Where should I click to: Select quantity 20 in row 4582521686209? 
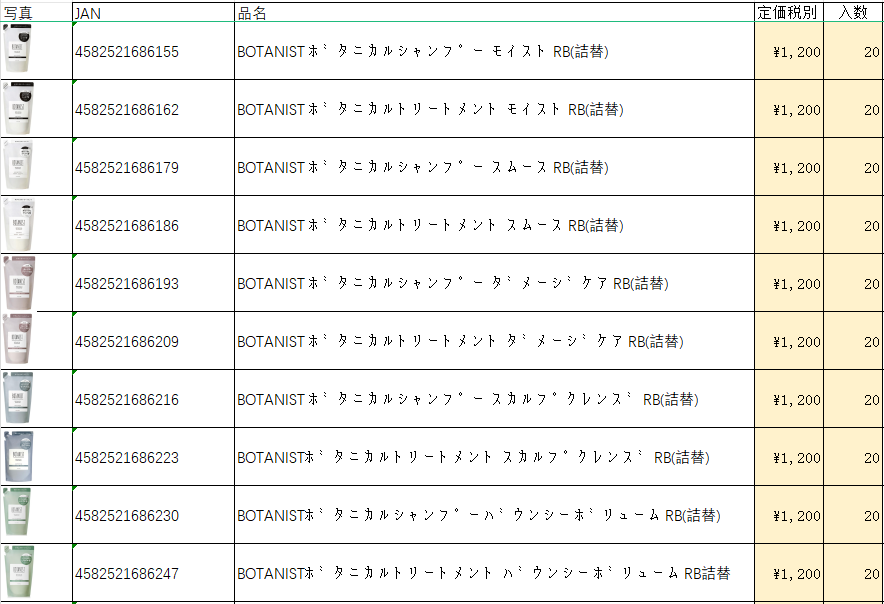point(854,341)
